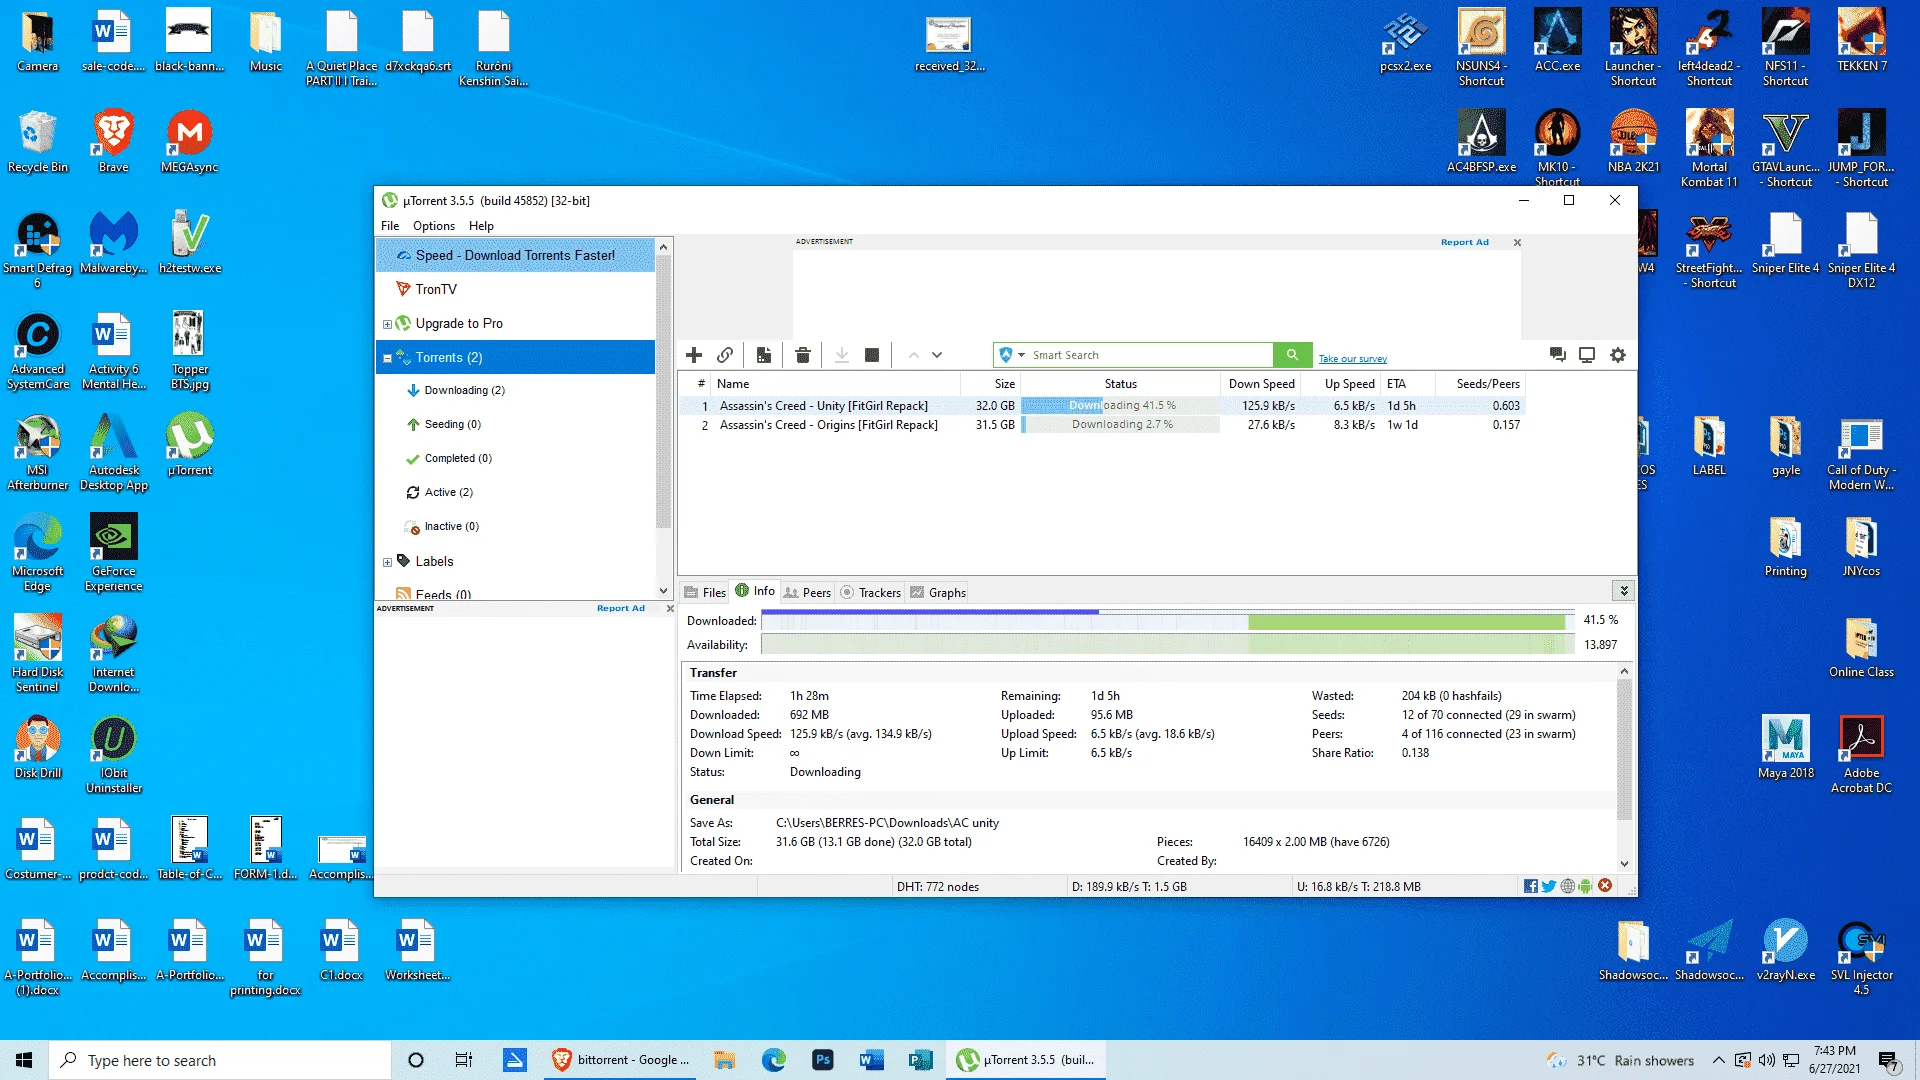Screen dimensions: 1920x1080
Task: Click the Take our survey link
Action: (1352, 359)
